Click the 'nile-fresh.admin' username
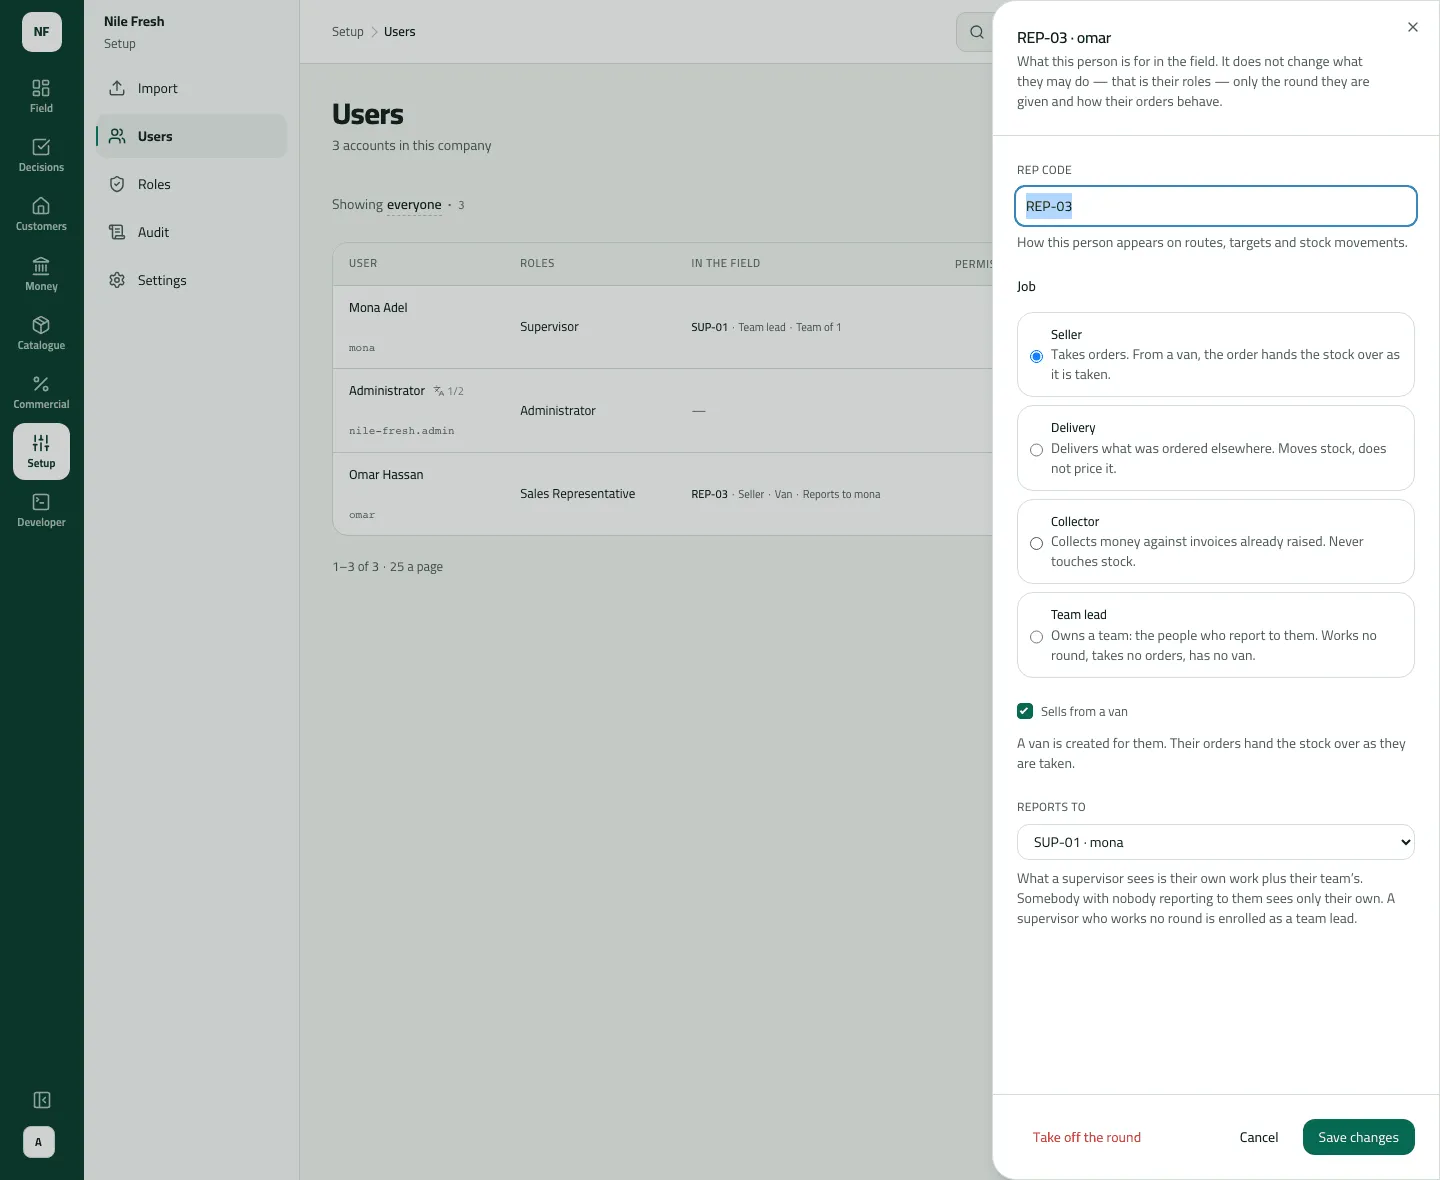 pos(402,431)
